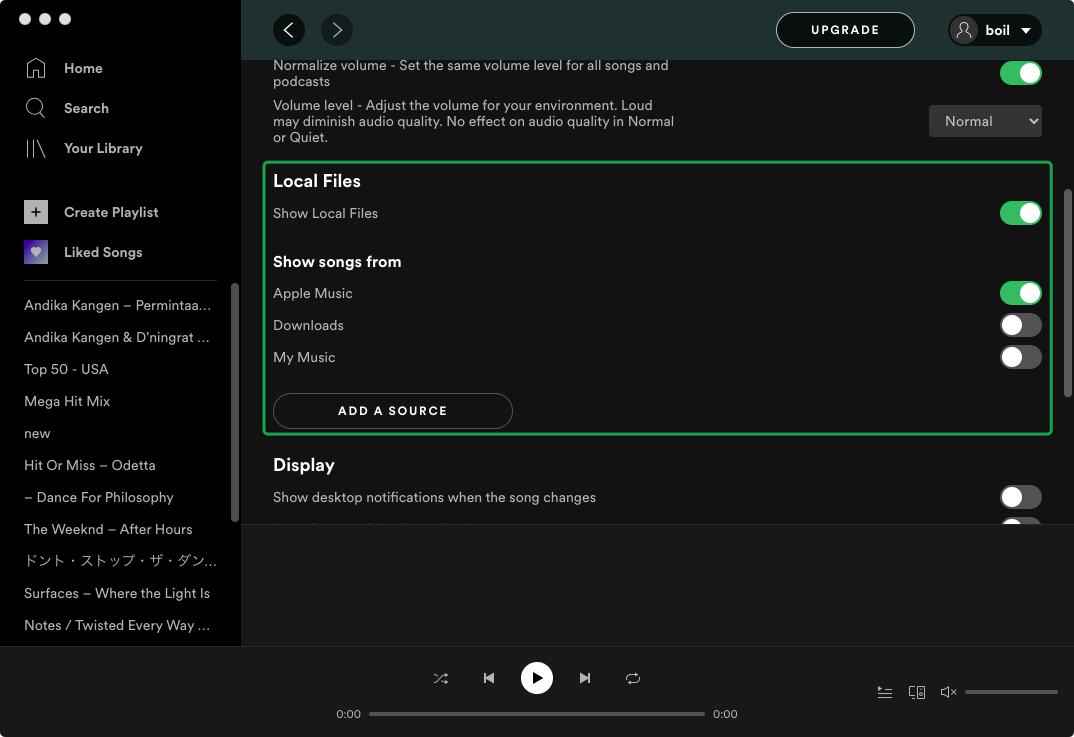The height and width of the screenshot is (737, 1074).
Task: Open Andika Kangen & D'ningrat playlist
Action: (117, 337)
